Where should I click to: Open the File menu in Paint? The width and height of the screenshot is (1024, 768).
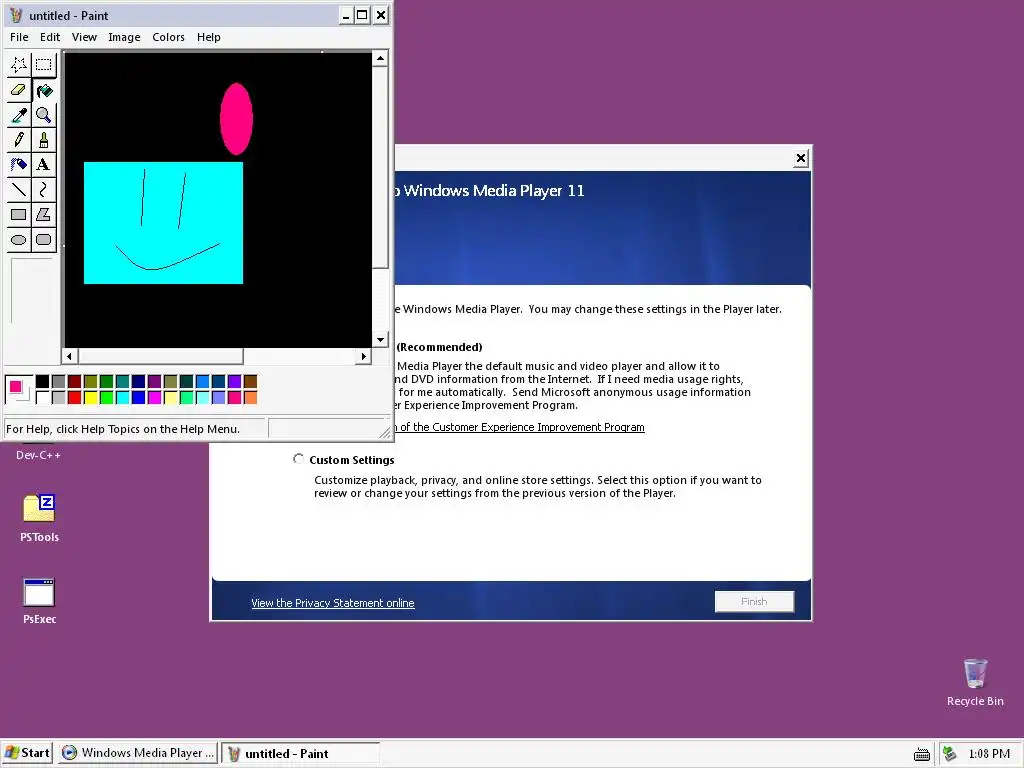pyautogui.click(x=19, y=37)
